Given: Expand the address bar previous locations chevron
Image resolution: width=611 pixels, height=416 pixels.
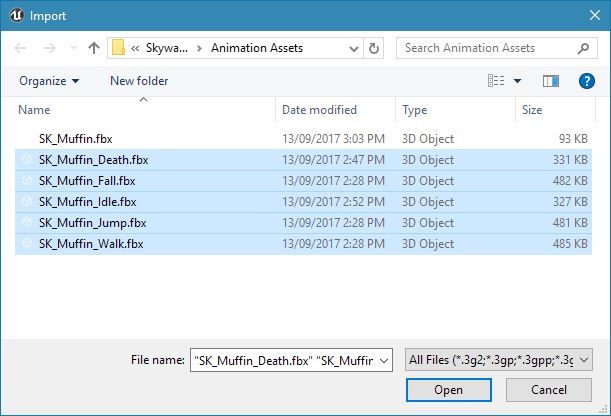Looking at the screenshot, I should (353, 49).
